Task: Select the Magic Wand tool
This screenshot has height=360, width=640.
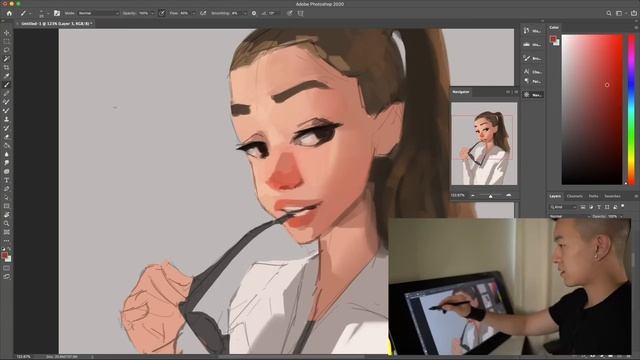Action: [7, 59]
